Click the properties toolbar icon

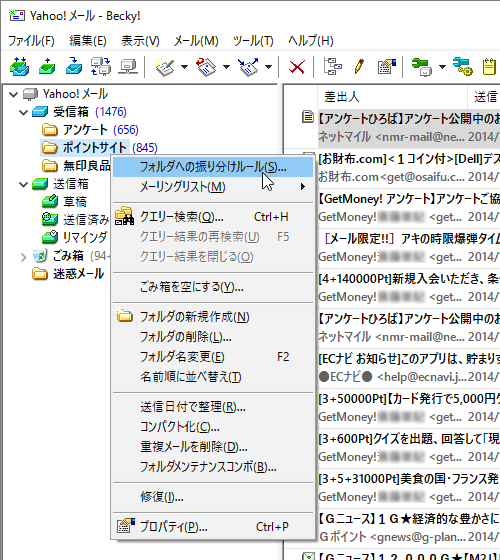point(387,66)
